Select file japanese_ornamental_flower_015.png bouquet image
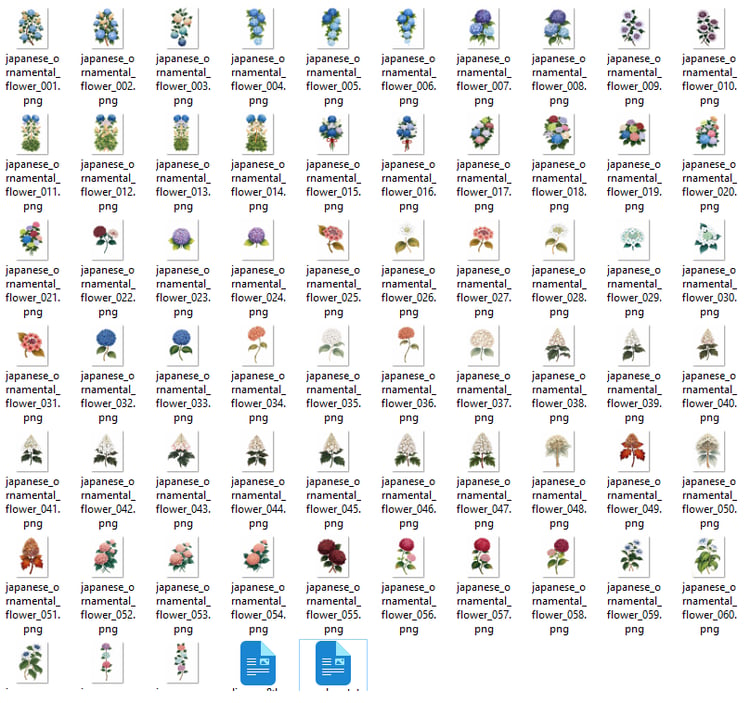The height and width of the screenshot is (703, 750). point(332,134)
